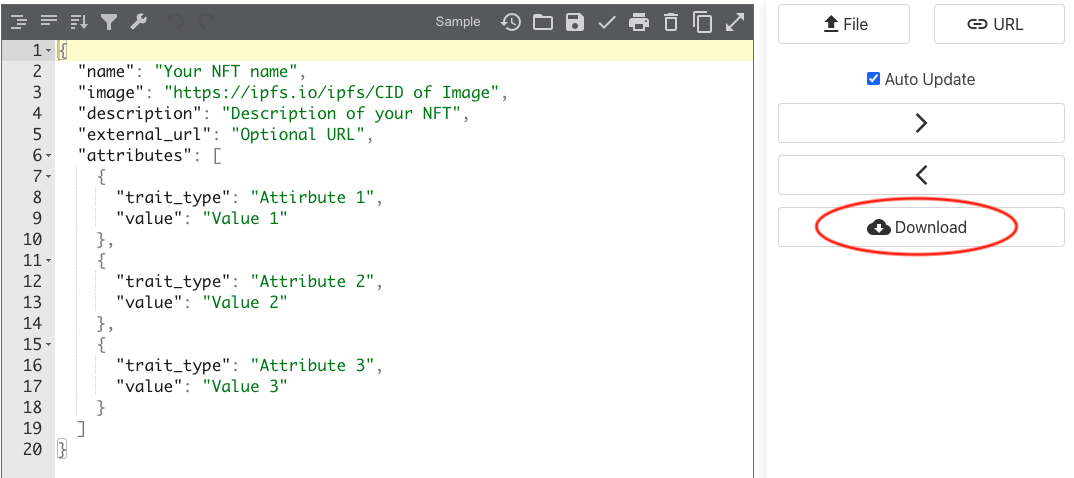Image resolution: width=1074 pixels, height=478 pixels.
Task: Click the Download button
Action: coord(921,227)
